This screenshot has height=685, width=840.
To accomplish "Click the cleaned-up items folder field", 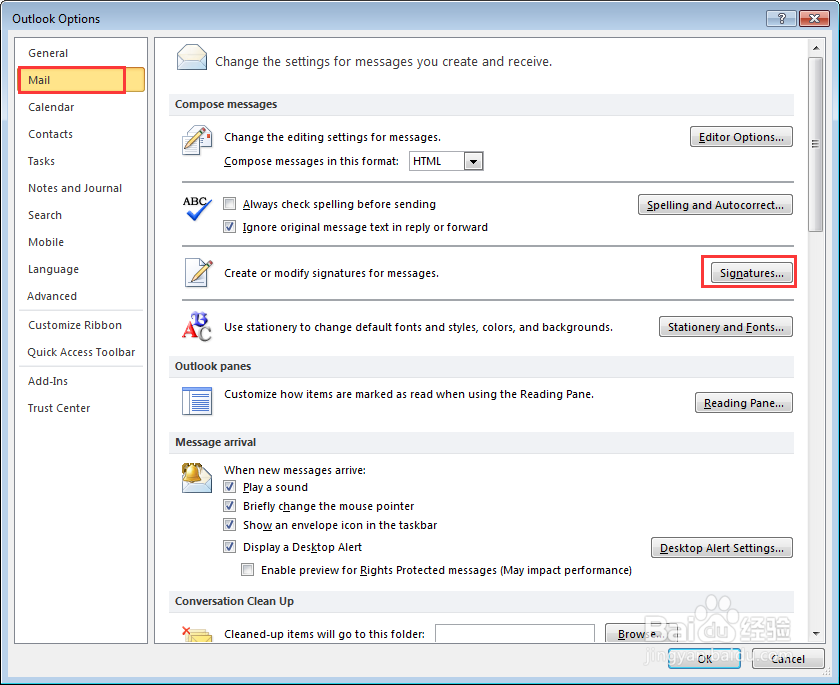I will (x=515, y=634).
